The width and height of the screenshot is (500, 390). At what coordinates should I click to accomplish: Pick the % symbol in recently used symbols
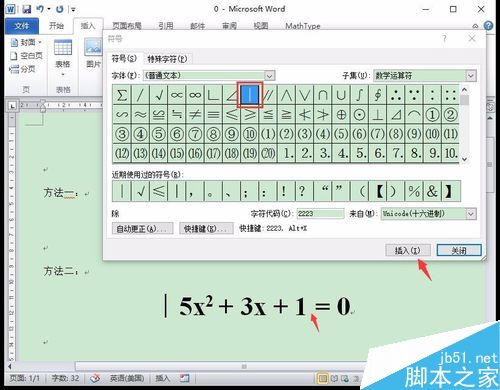(414, 191)
